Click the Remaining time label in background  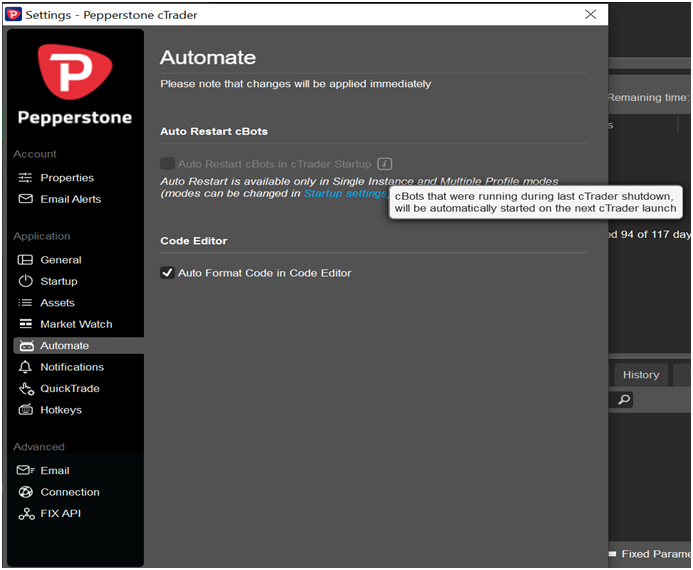[x=648, y=98]
